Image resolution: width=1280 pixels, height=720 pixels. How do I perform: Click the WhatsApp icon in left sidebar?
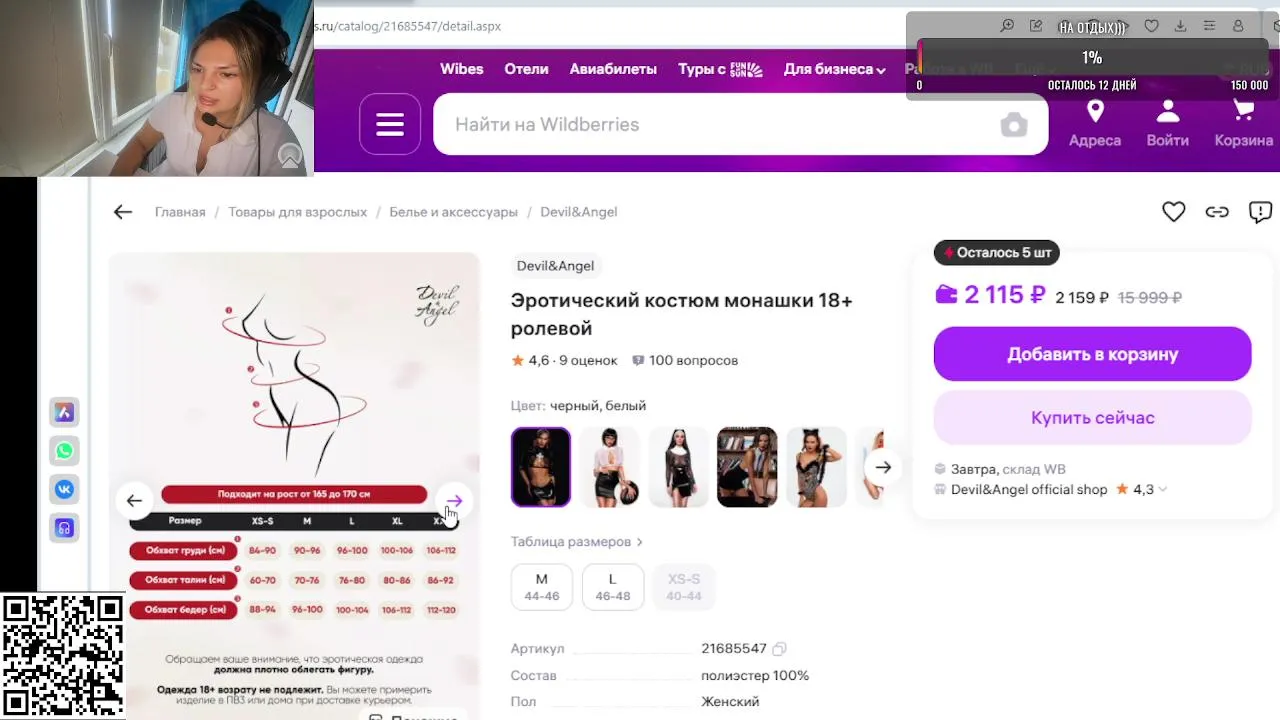click(64, 451)
